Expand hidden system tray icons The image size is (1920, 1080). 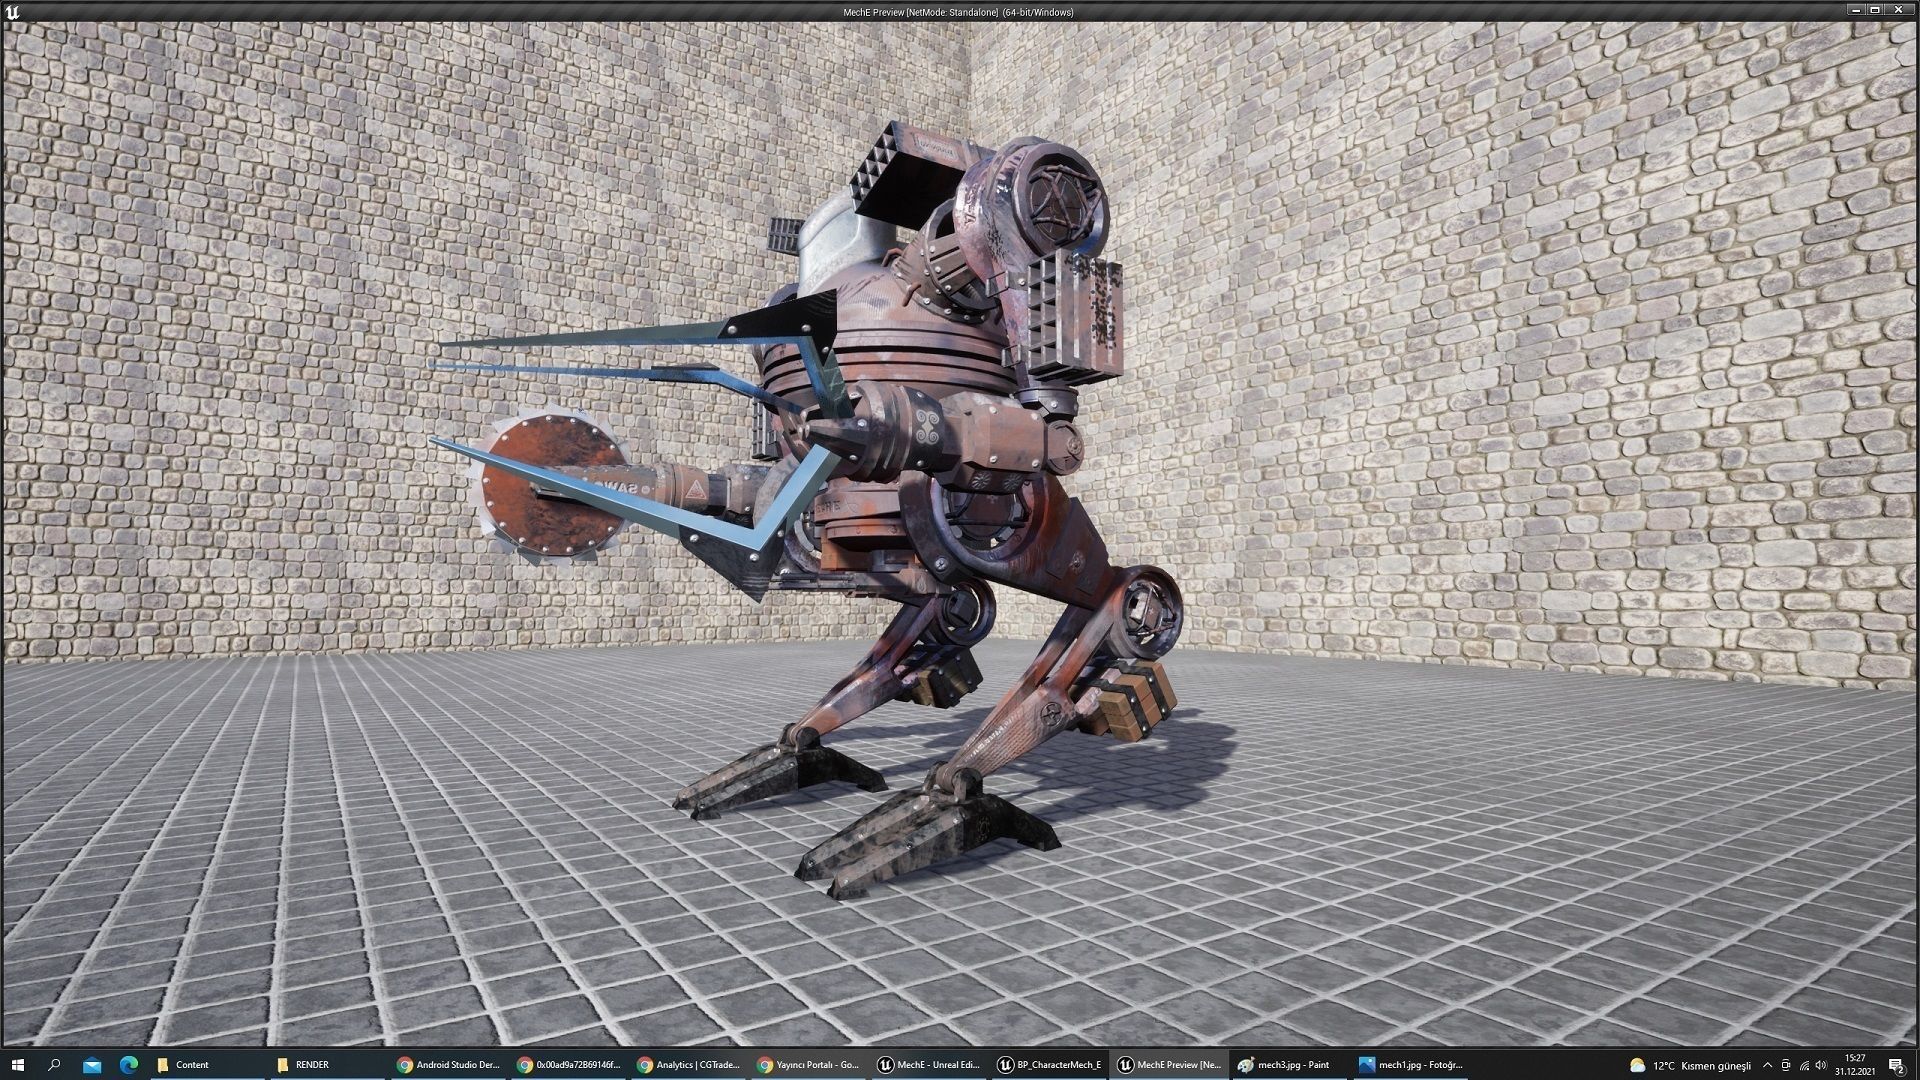[x=1767, y=1065]
